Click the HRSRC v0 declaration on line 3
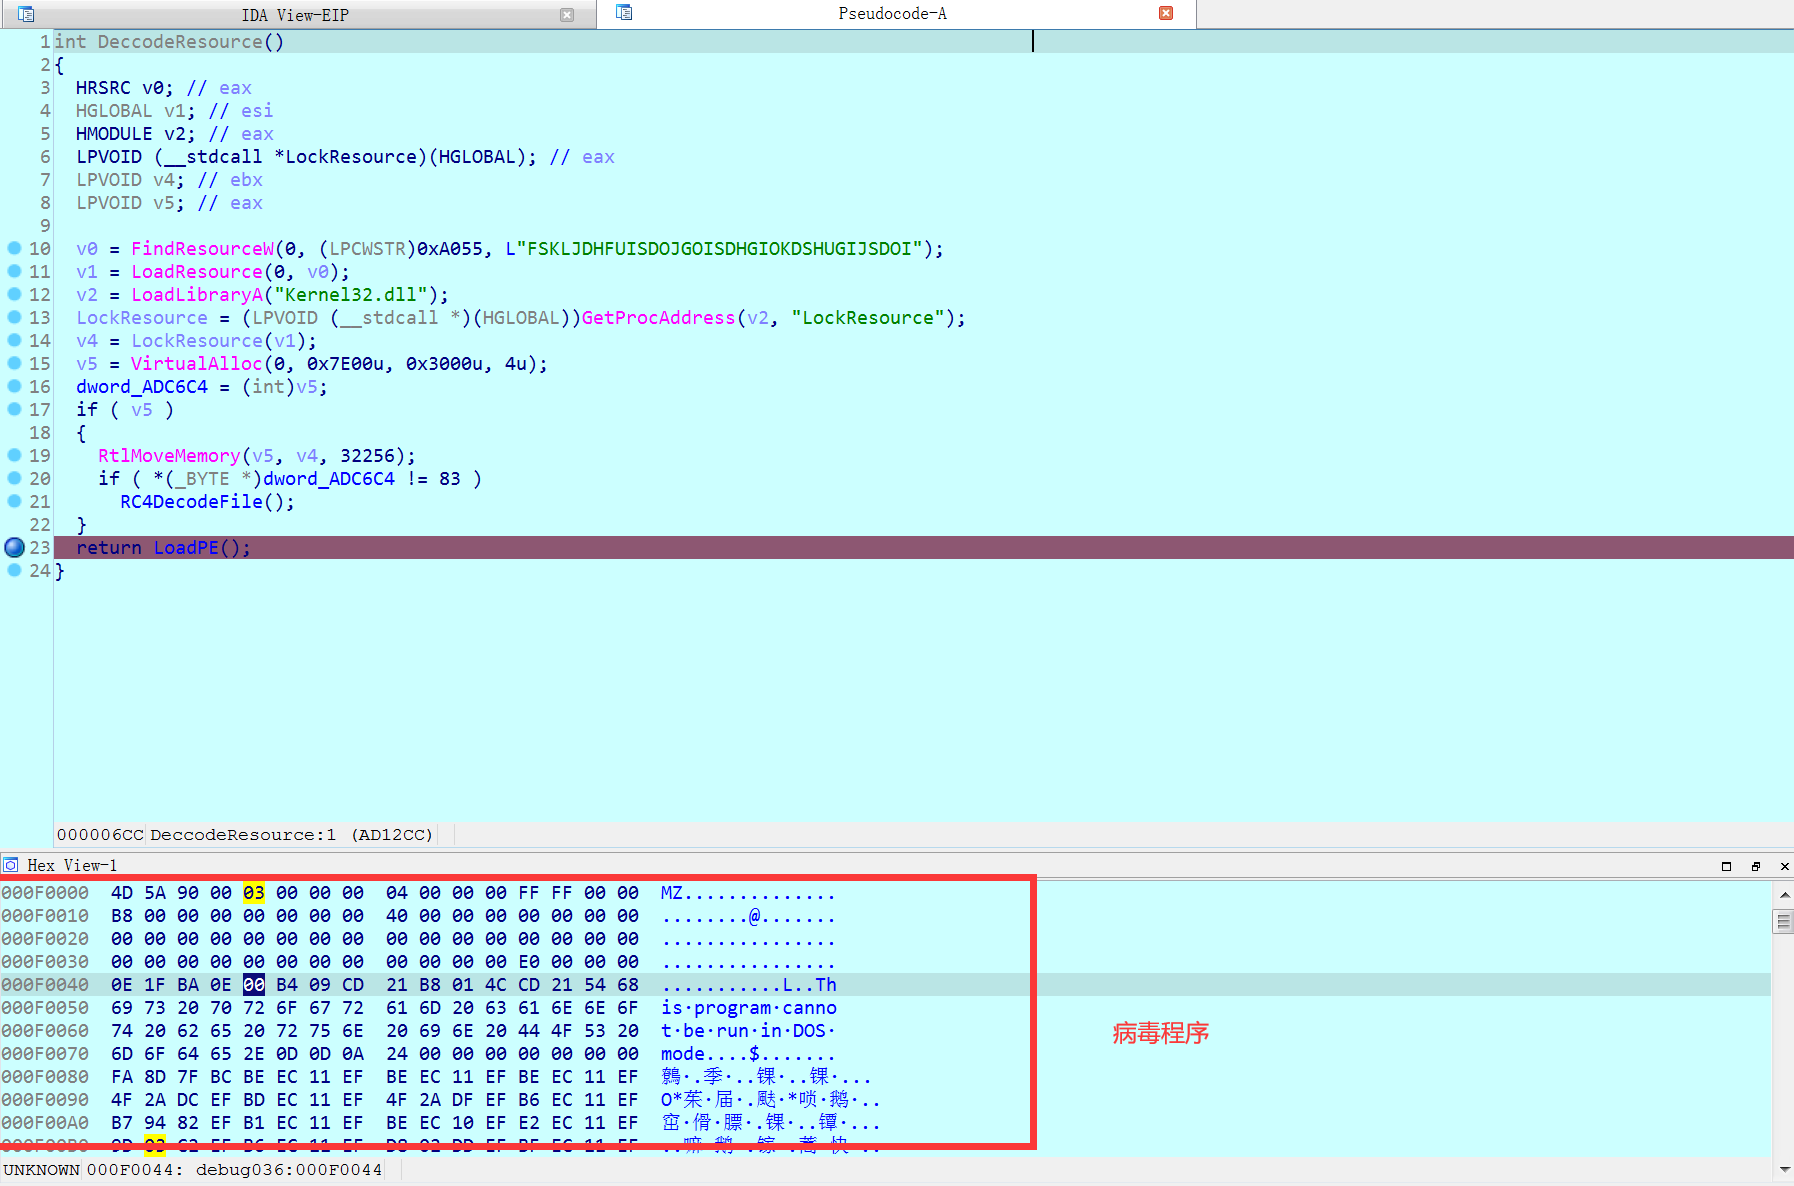This screenshot has height=1186, width=1794. pos(125,88)
